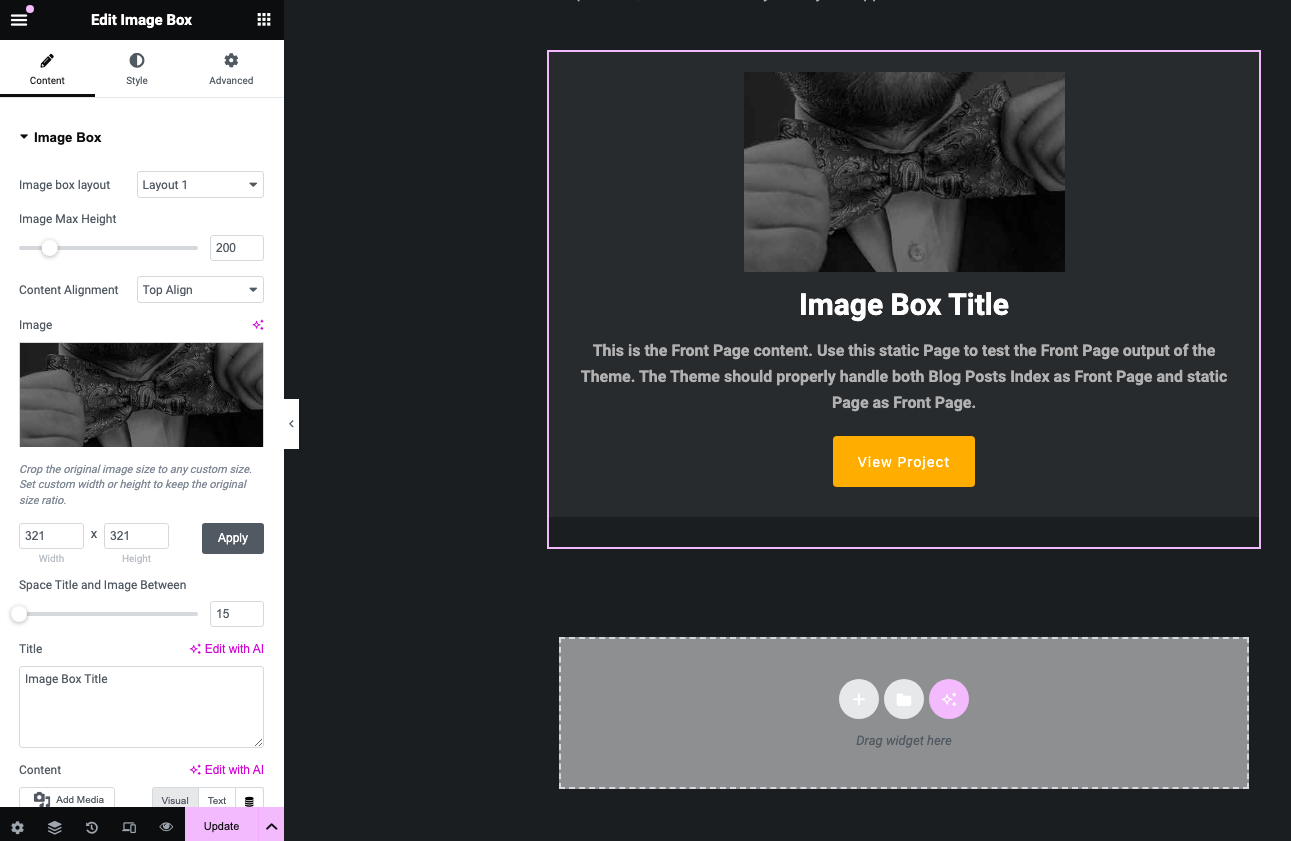The height and width of the screenshot is (841, 1291).
Task: Click Edit with AI next to Content
Action: click(227, 770)
